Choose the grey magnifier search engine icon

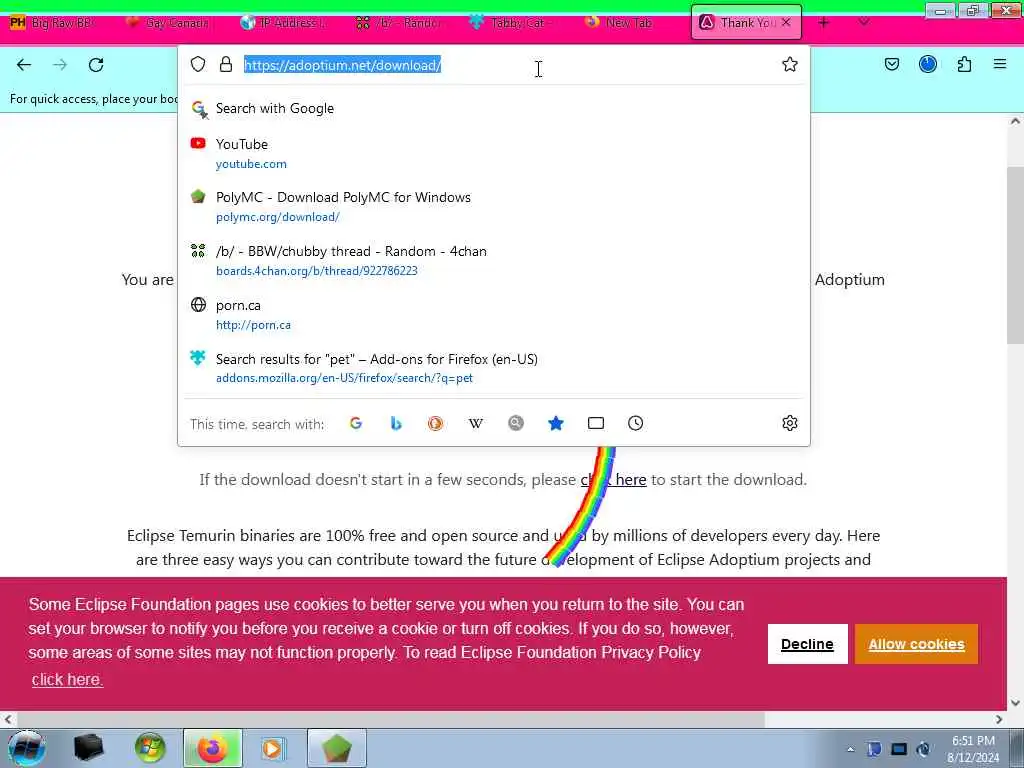pyautogui.click(x=516, y=423)
